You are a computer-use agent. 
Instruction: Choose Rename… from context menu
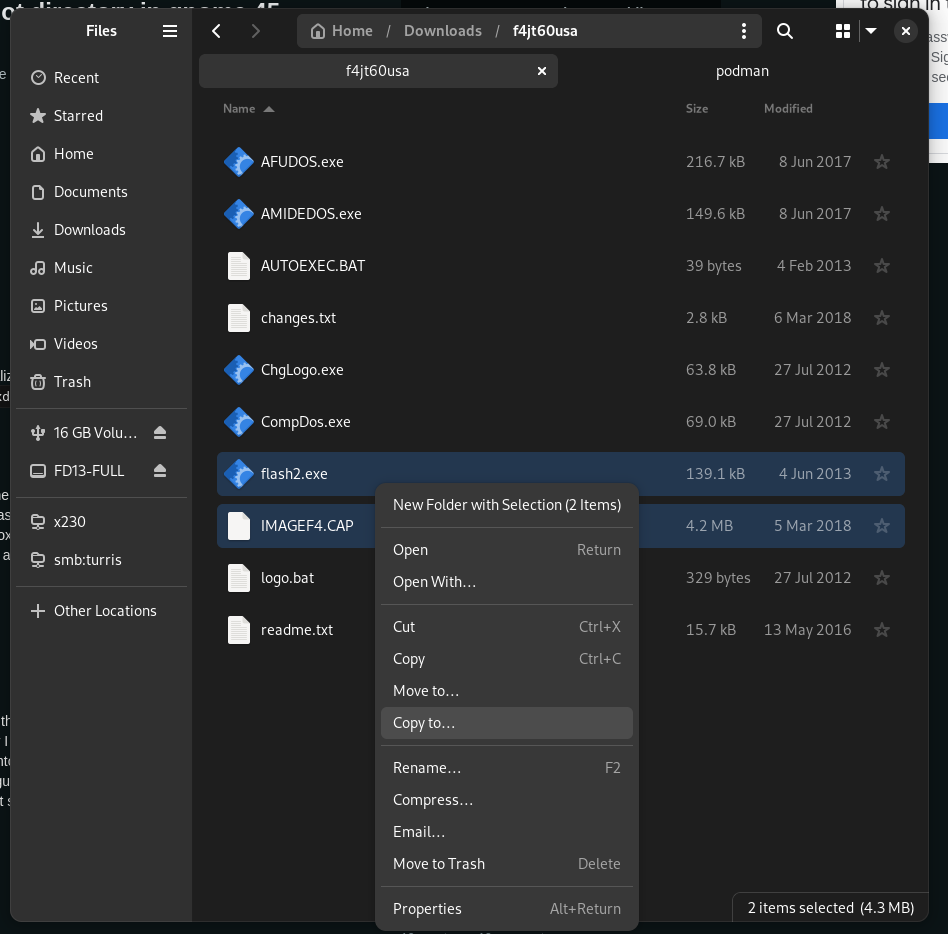[507, 768]
